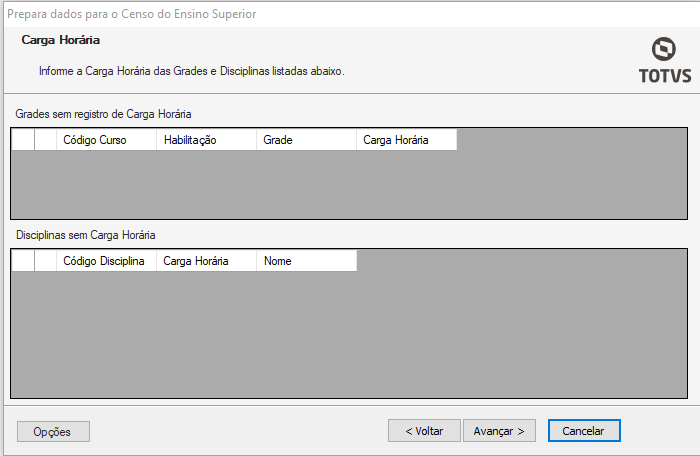Viewport: 700px width, 456px height.
Task: Select the Habilitação column header
Action: pos(206,140)
